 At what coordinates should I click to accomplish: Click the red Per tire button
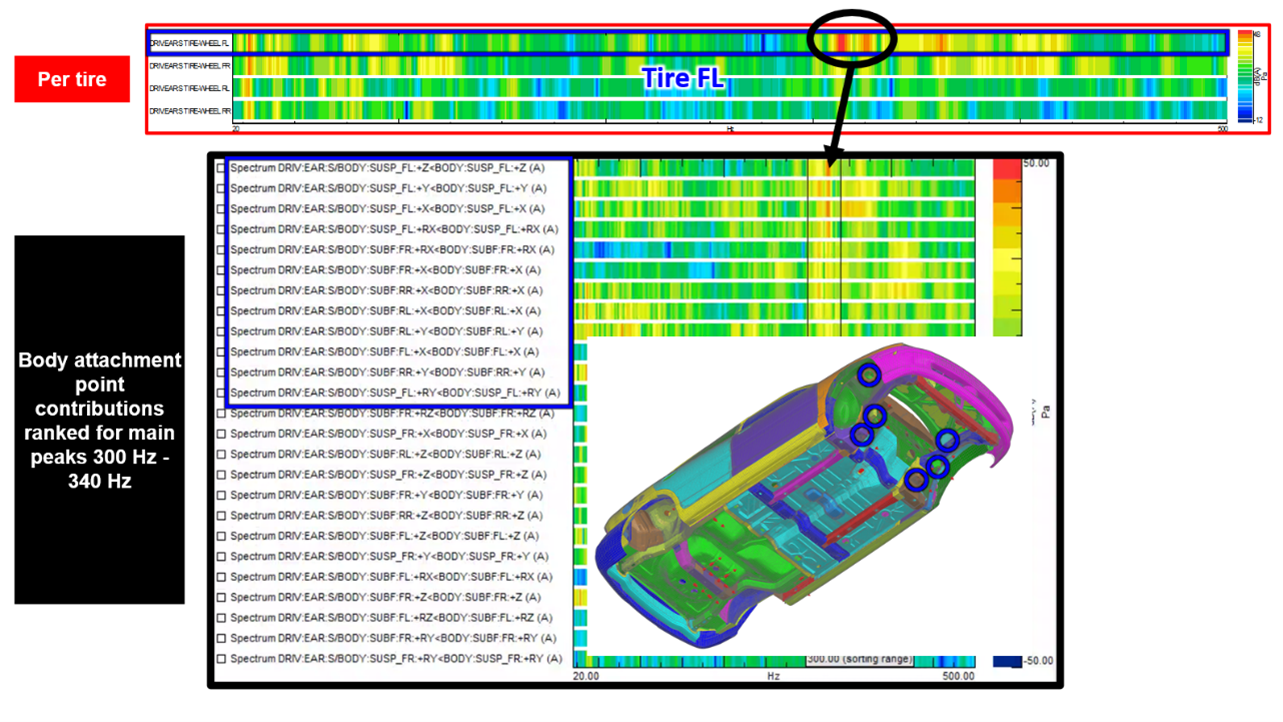click(x=71, y=79)
